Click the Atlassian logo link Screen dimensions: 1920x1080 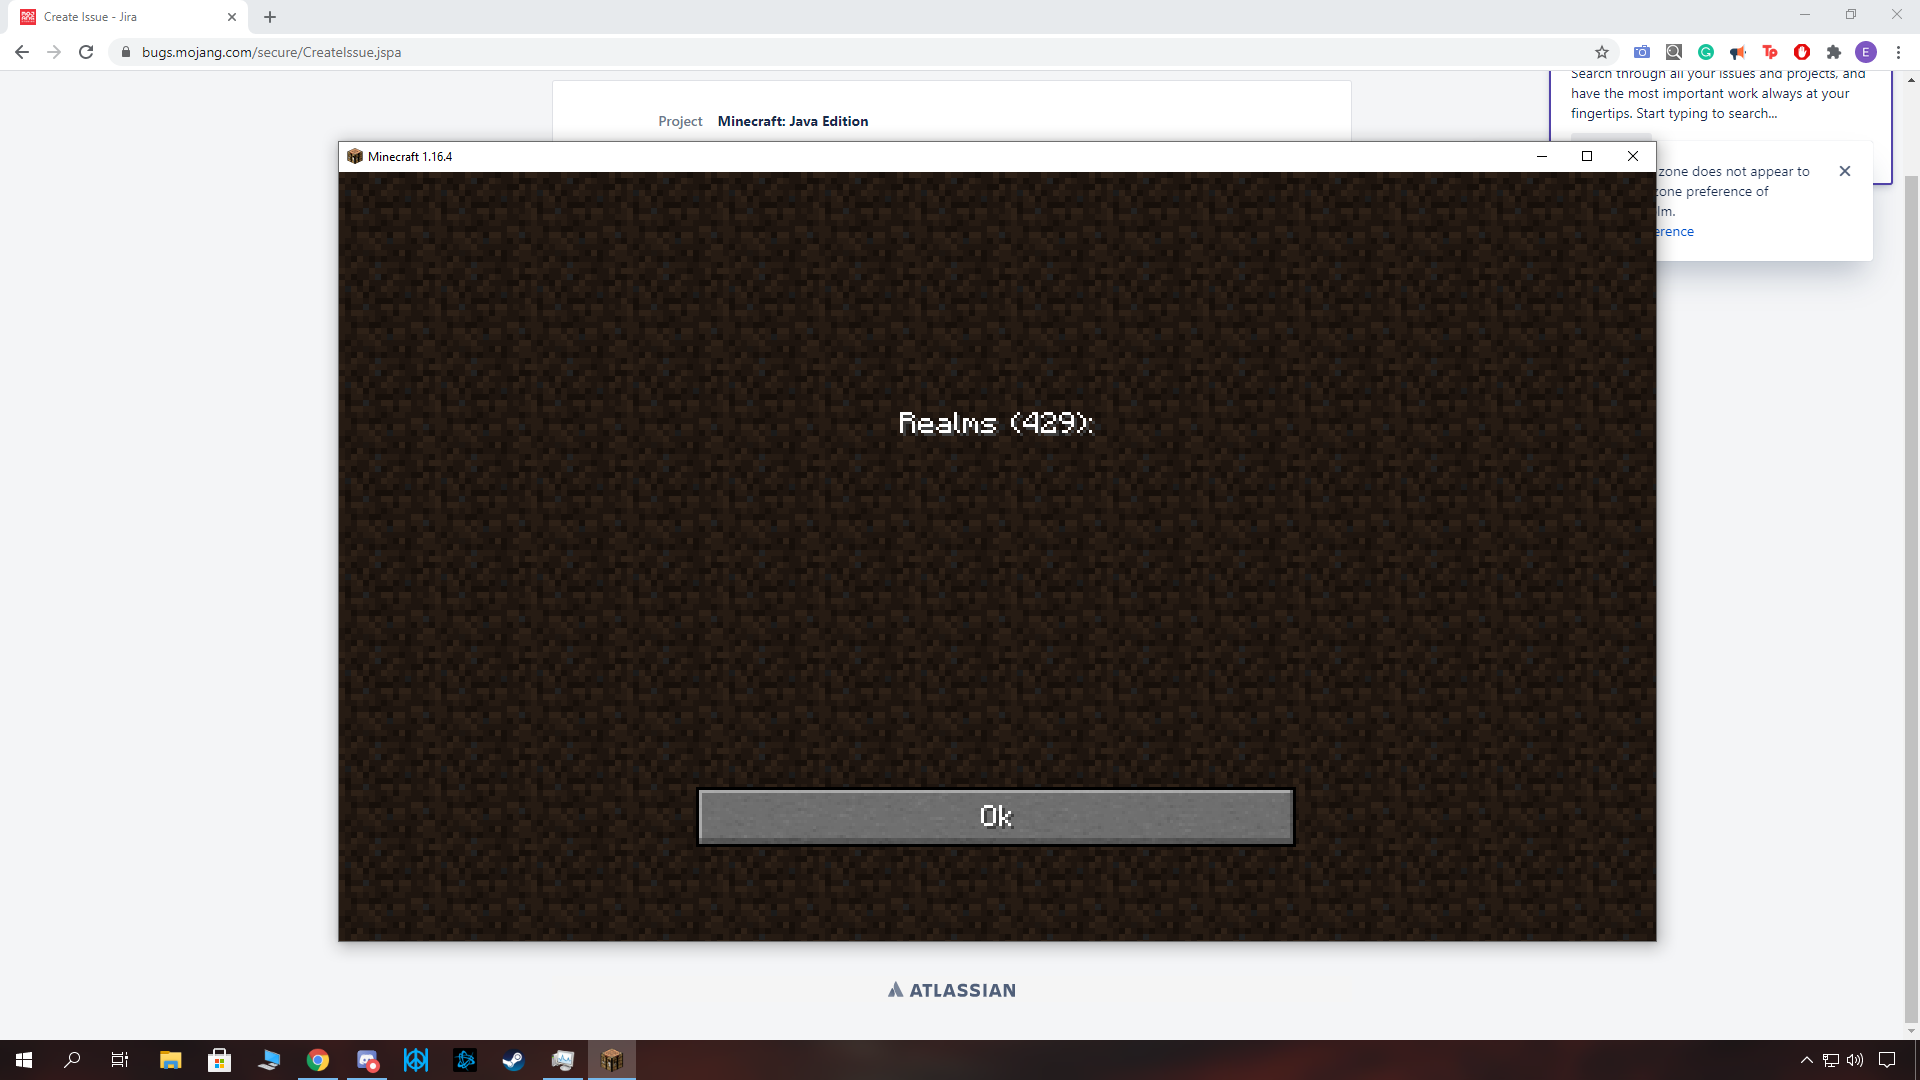pyautogui.click(x=952, y=990)
